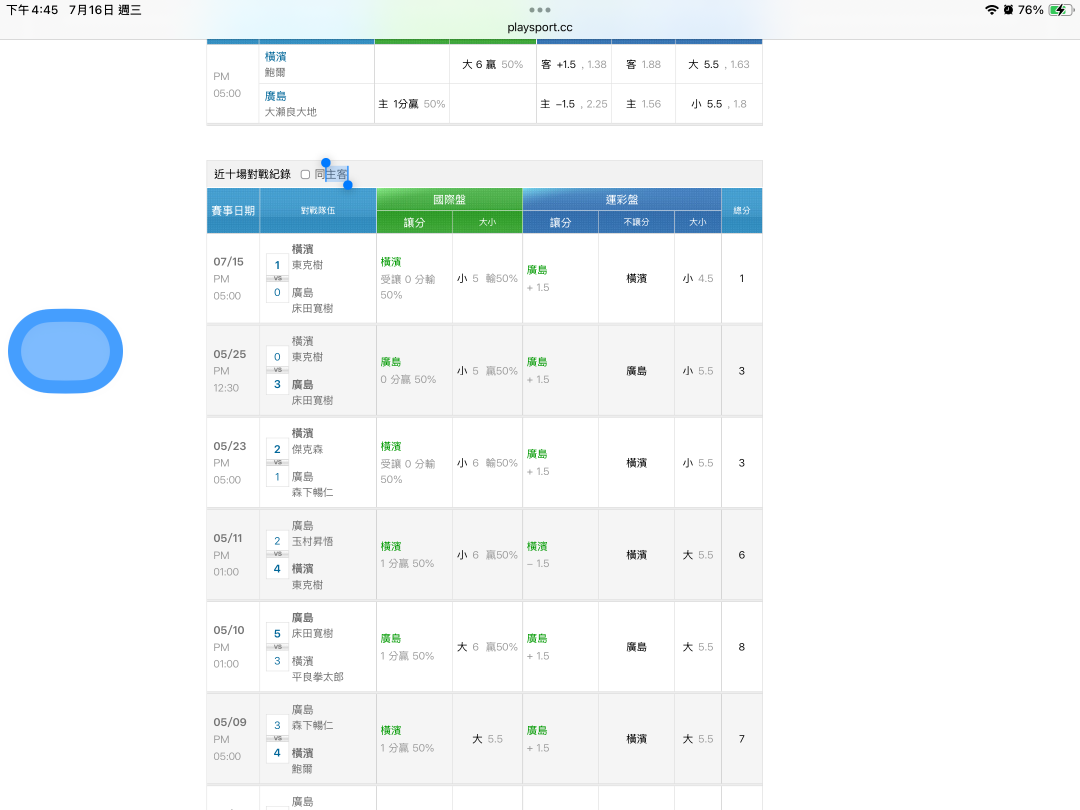Tap the blue floating oval button
1080x810 pixels.
click(x=65, y=351)
